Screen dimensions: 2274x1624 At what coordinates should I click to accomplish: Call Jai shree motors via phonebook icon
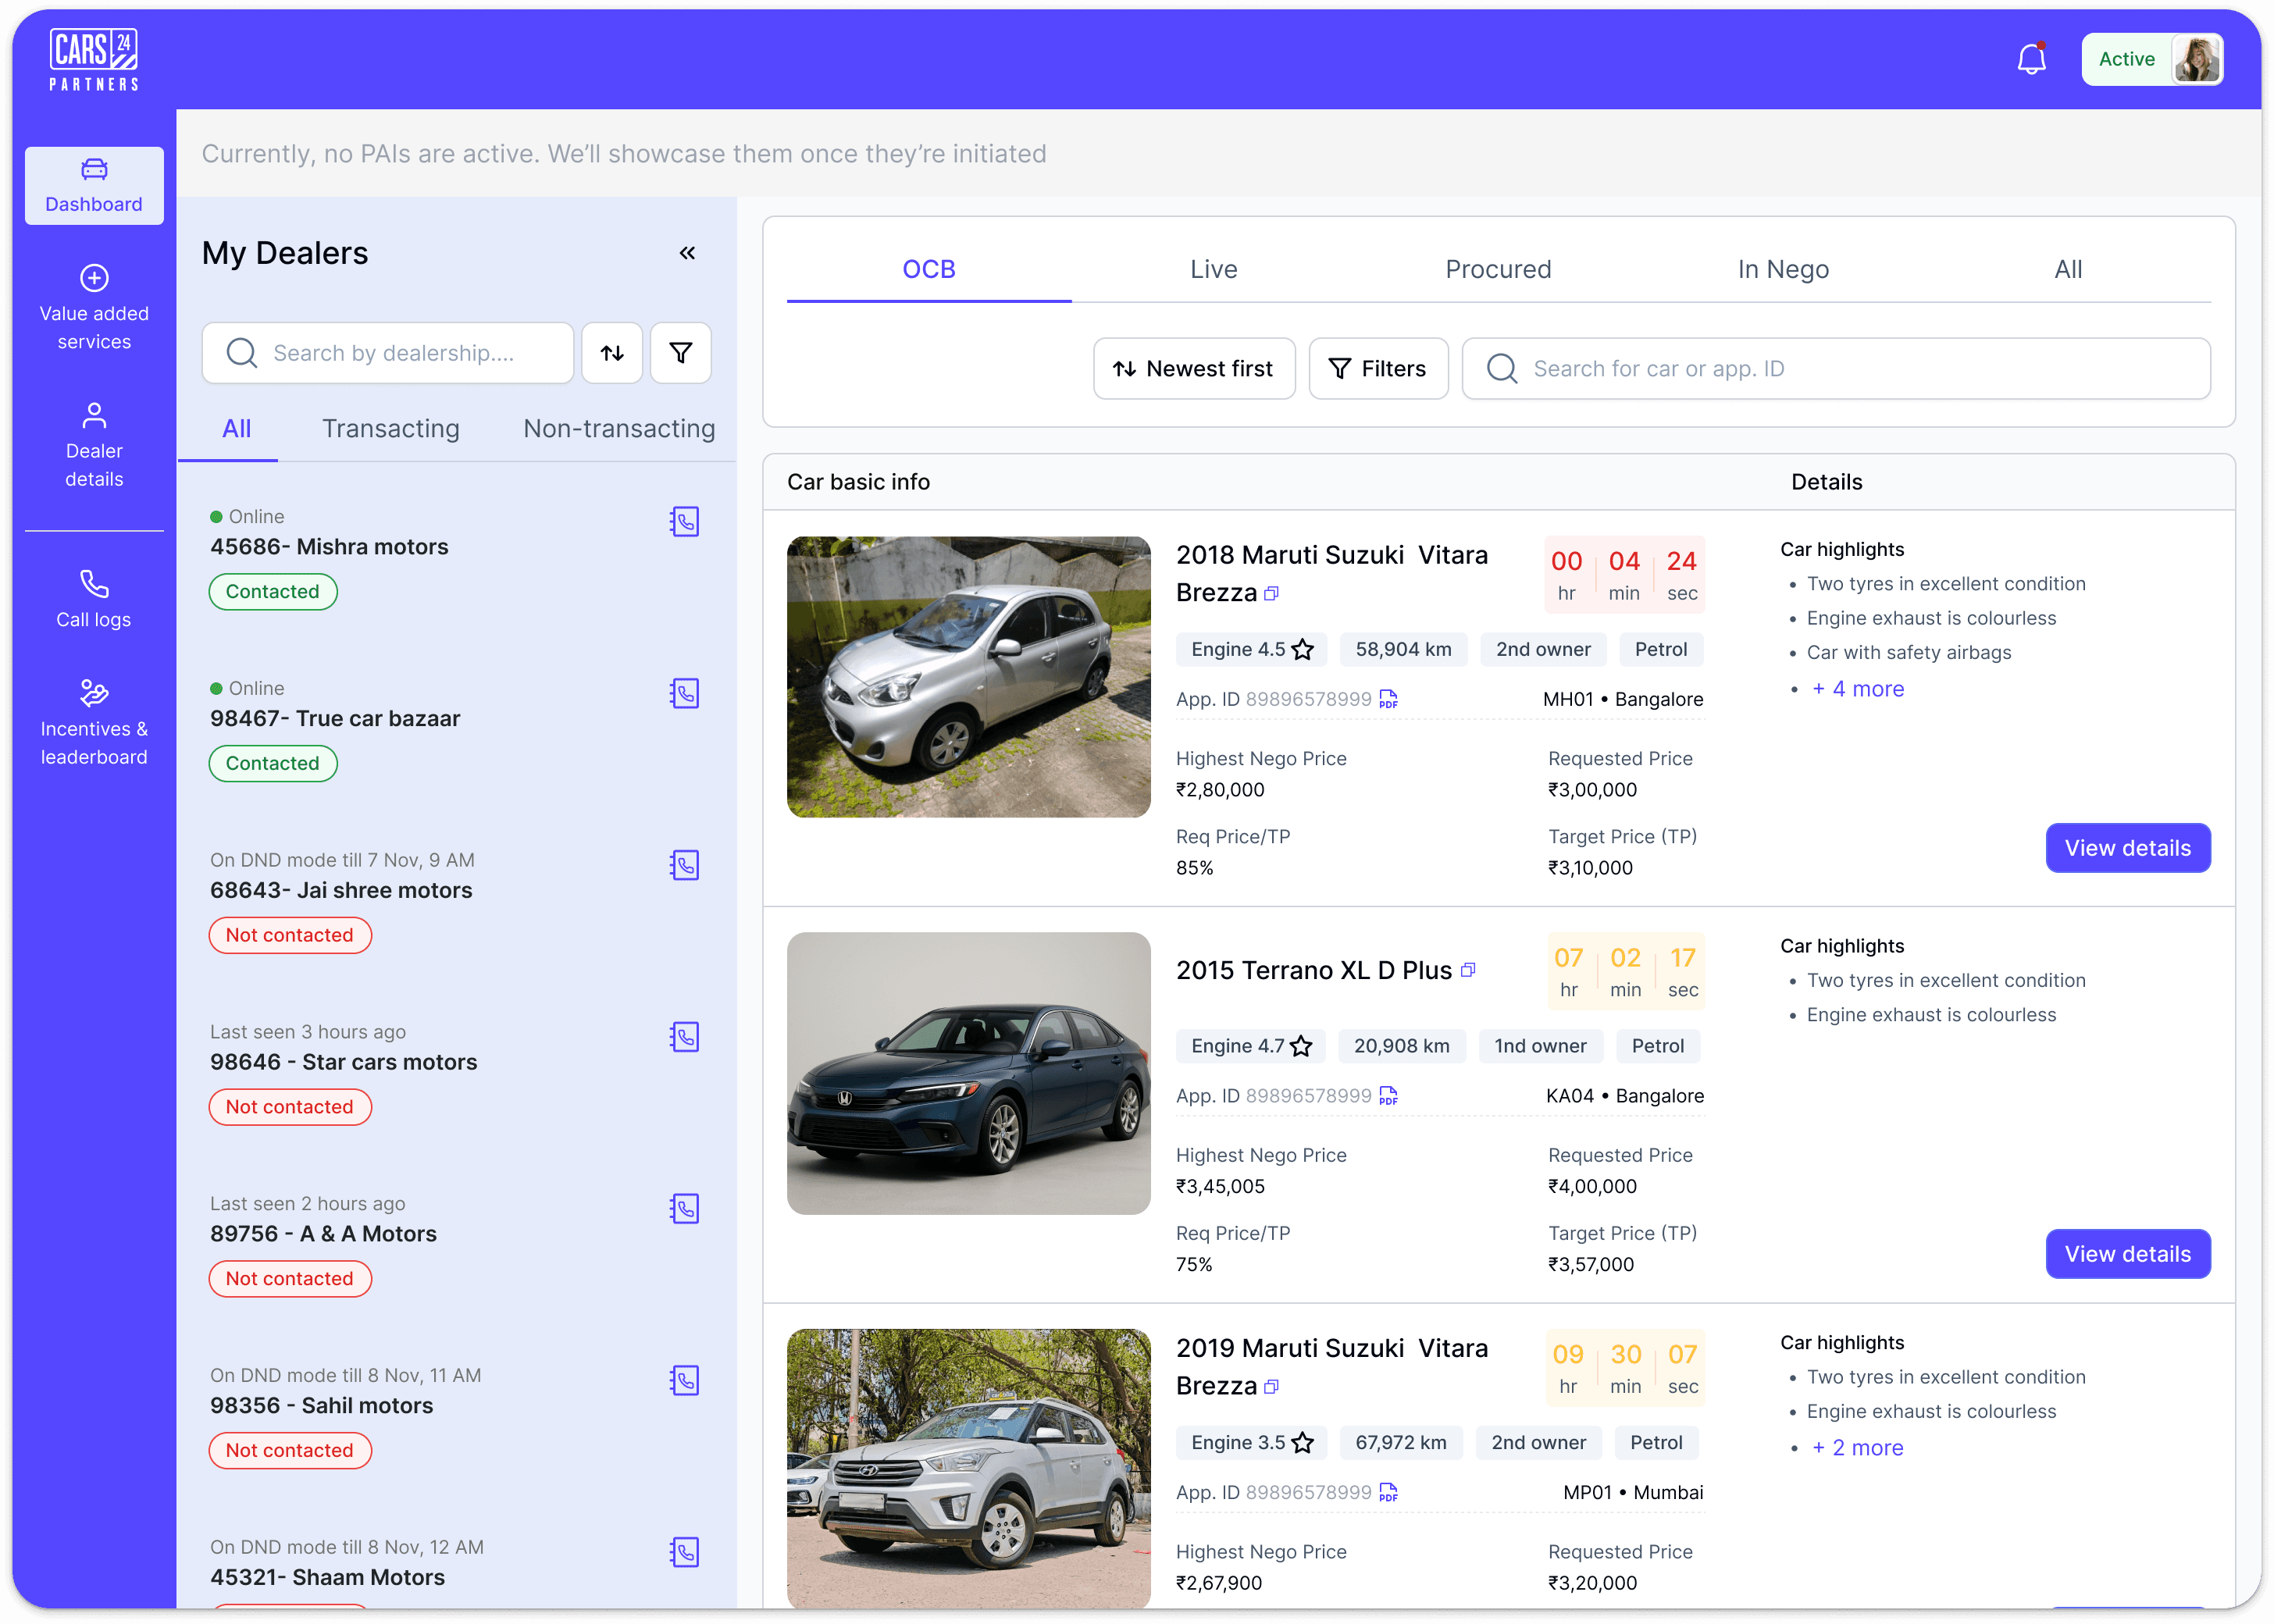click(x=685, y=865)
